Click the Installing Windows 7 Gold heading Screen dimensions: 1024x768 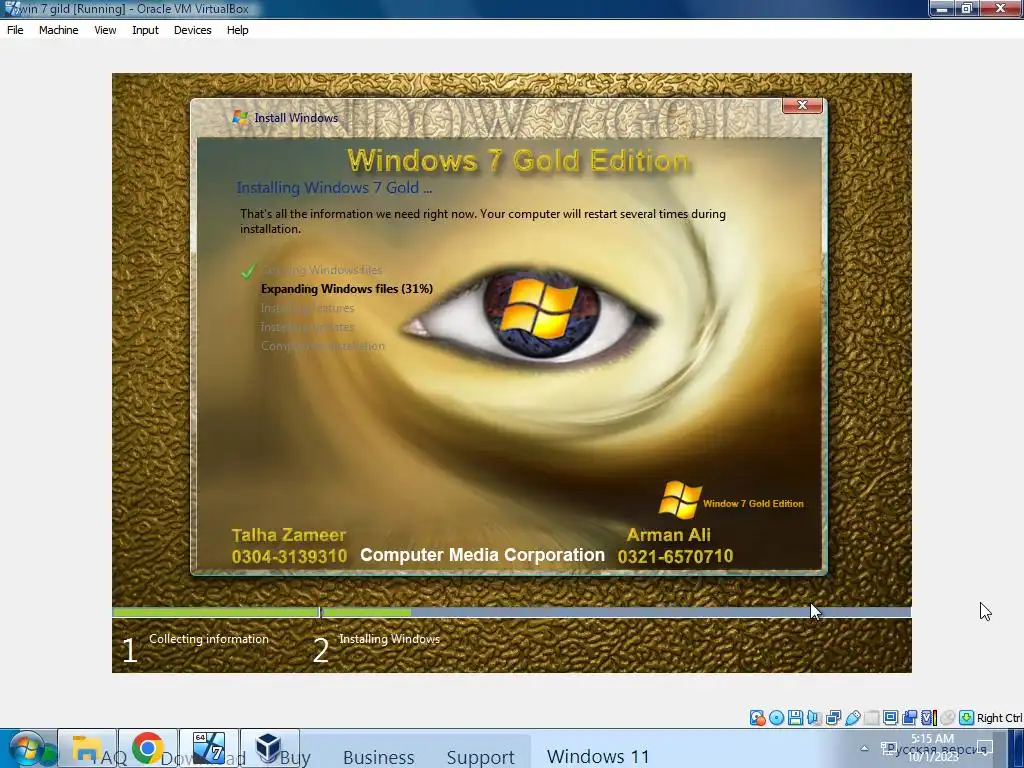pos(334,187)
